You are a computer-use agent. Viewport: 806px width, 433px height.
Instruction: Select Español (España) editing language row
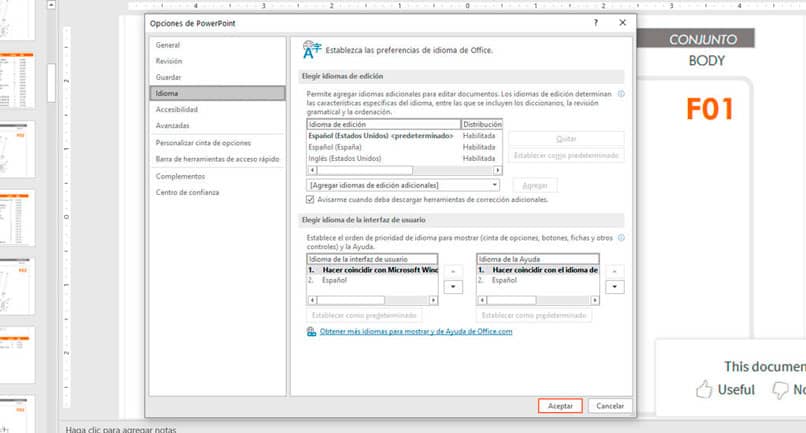pos(404,147)
